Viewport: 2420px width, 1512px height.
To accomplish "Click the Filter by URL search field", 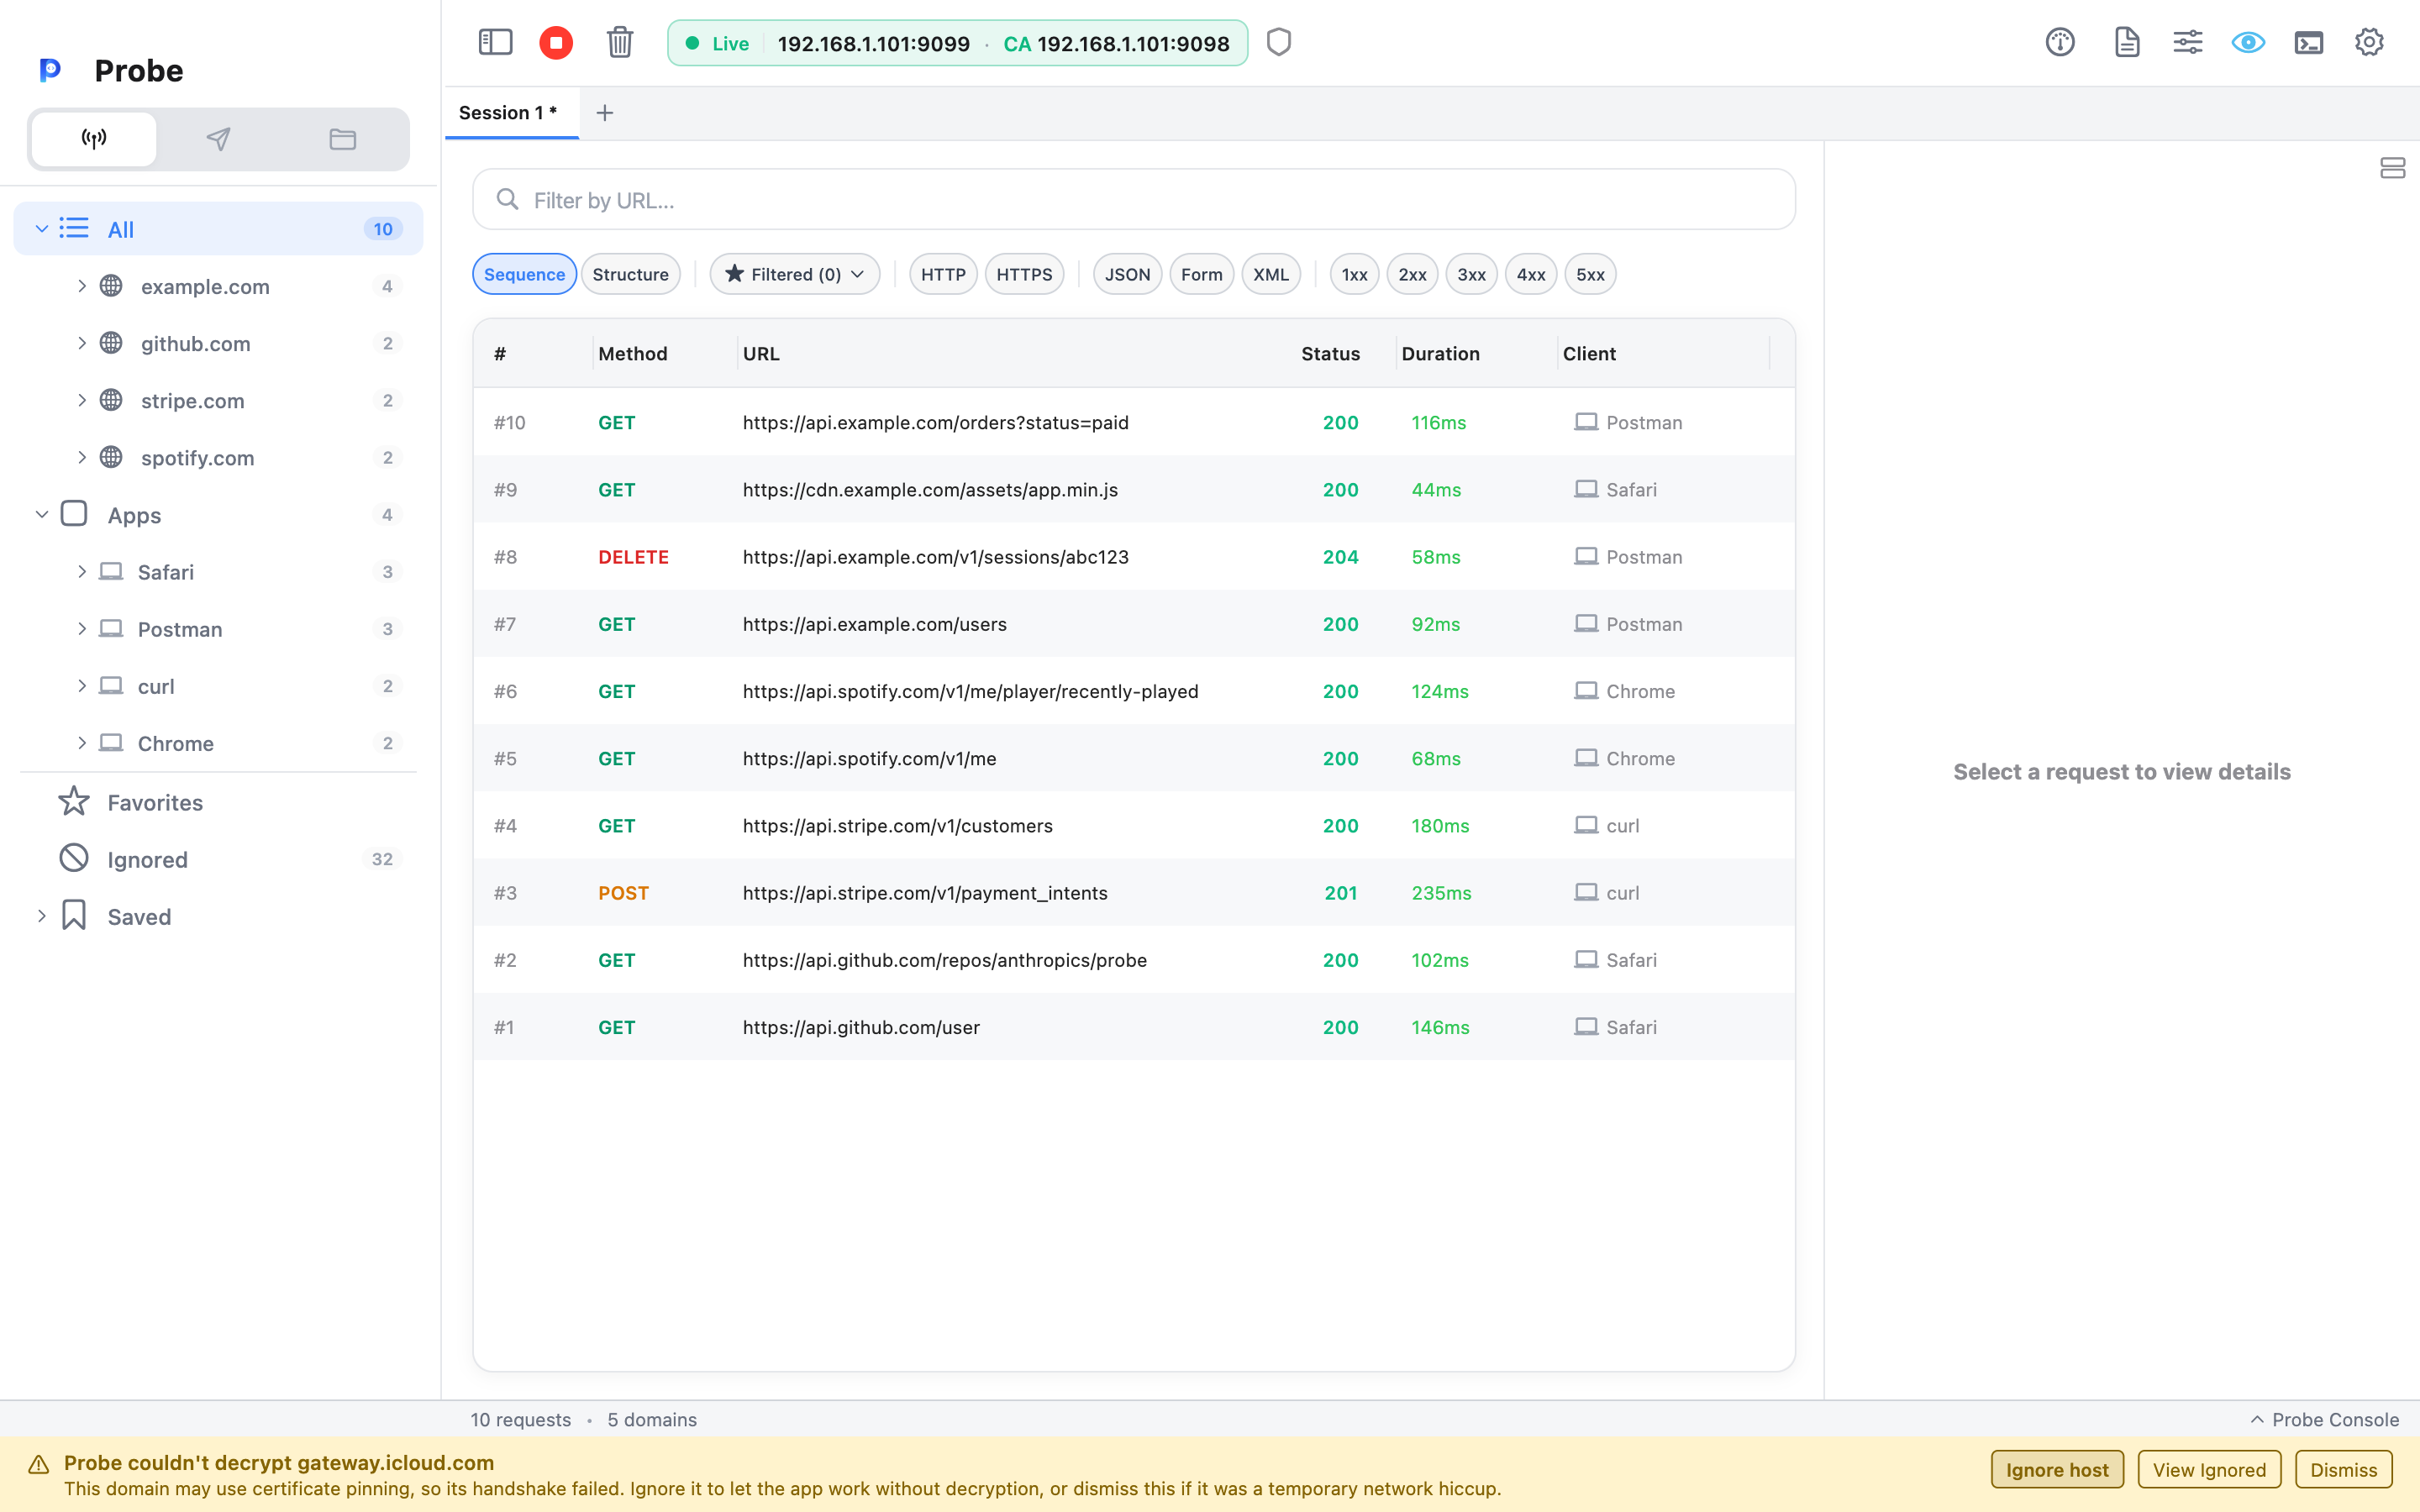I will click(x=1134, y=200).
